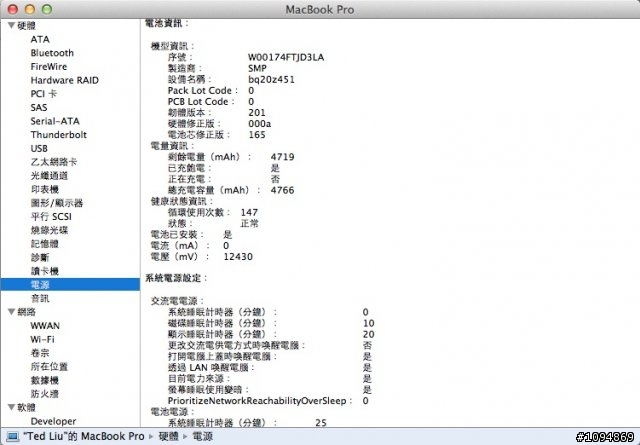Viewport: 640px width, 445px height.
Task: Select Bluetooth in the sidebar
Action: (52, 53)
